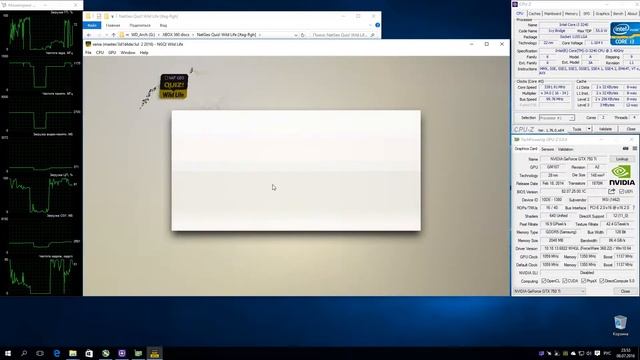Toggle the PhysX checkbox in GPU-Z

coord(584,281)
